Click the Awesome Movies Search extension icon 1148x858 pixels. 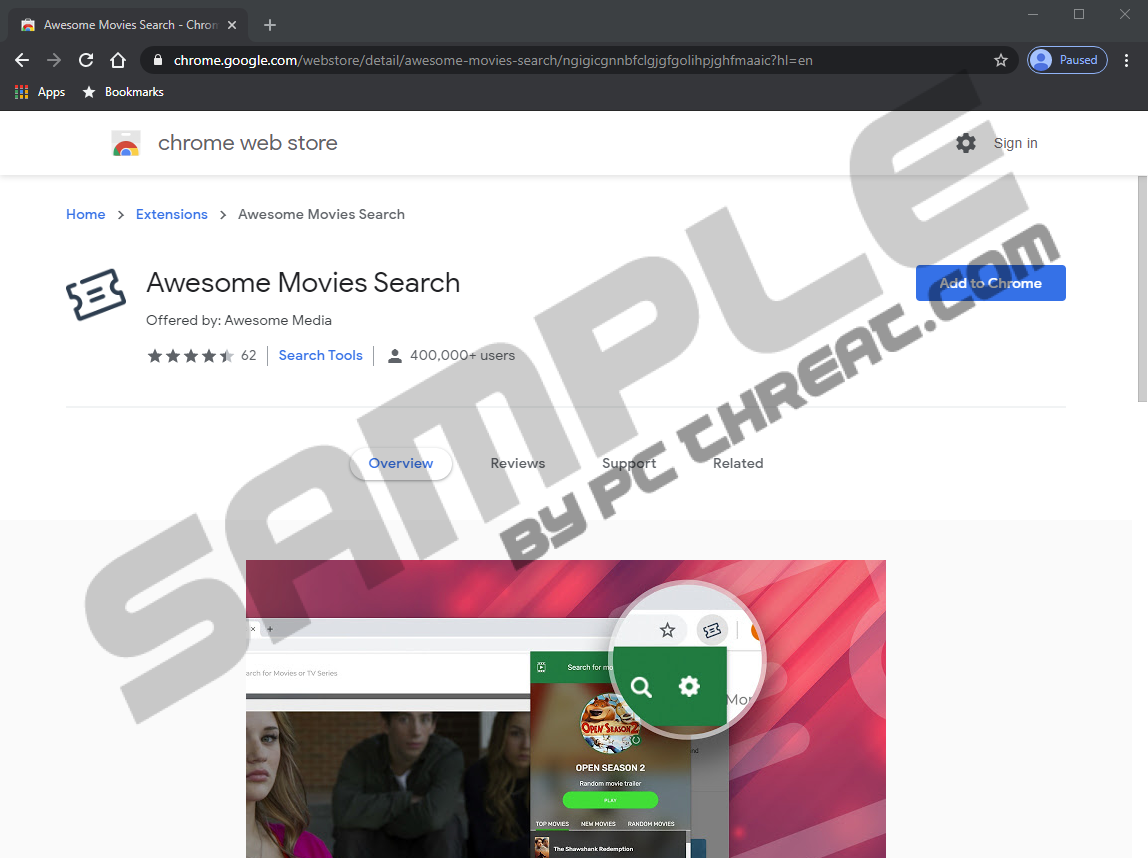tap(96, 294)
